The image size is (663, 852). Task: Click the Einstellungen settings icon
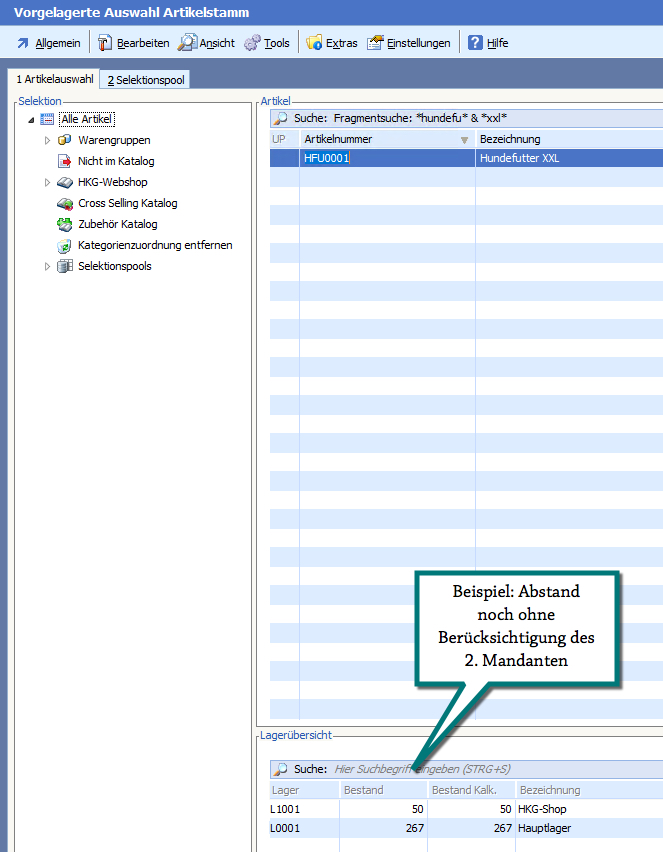click(x=375, y=43)
